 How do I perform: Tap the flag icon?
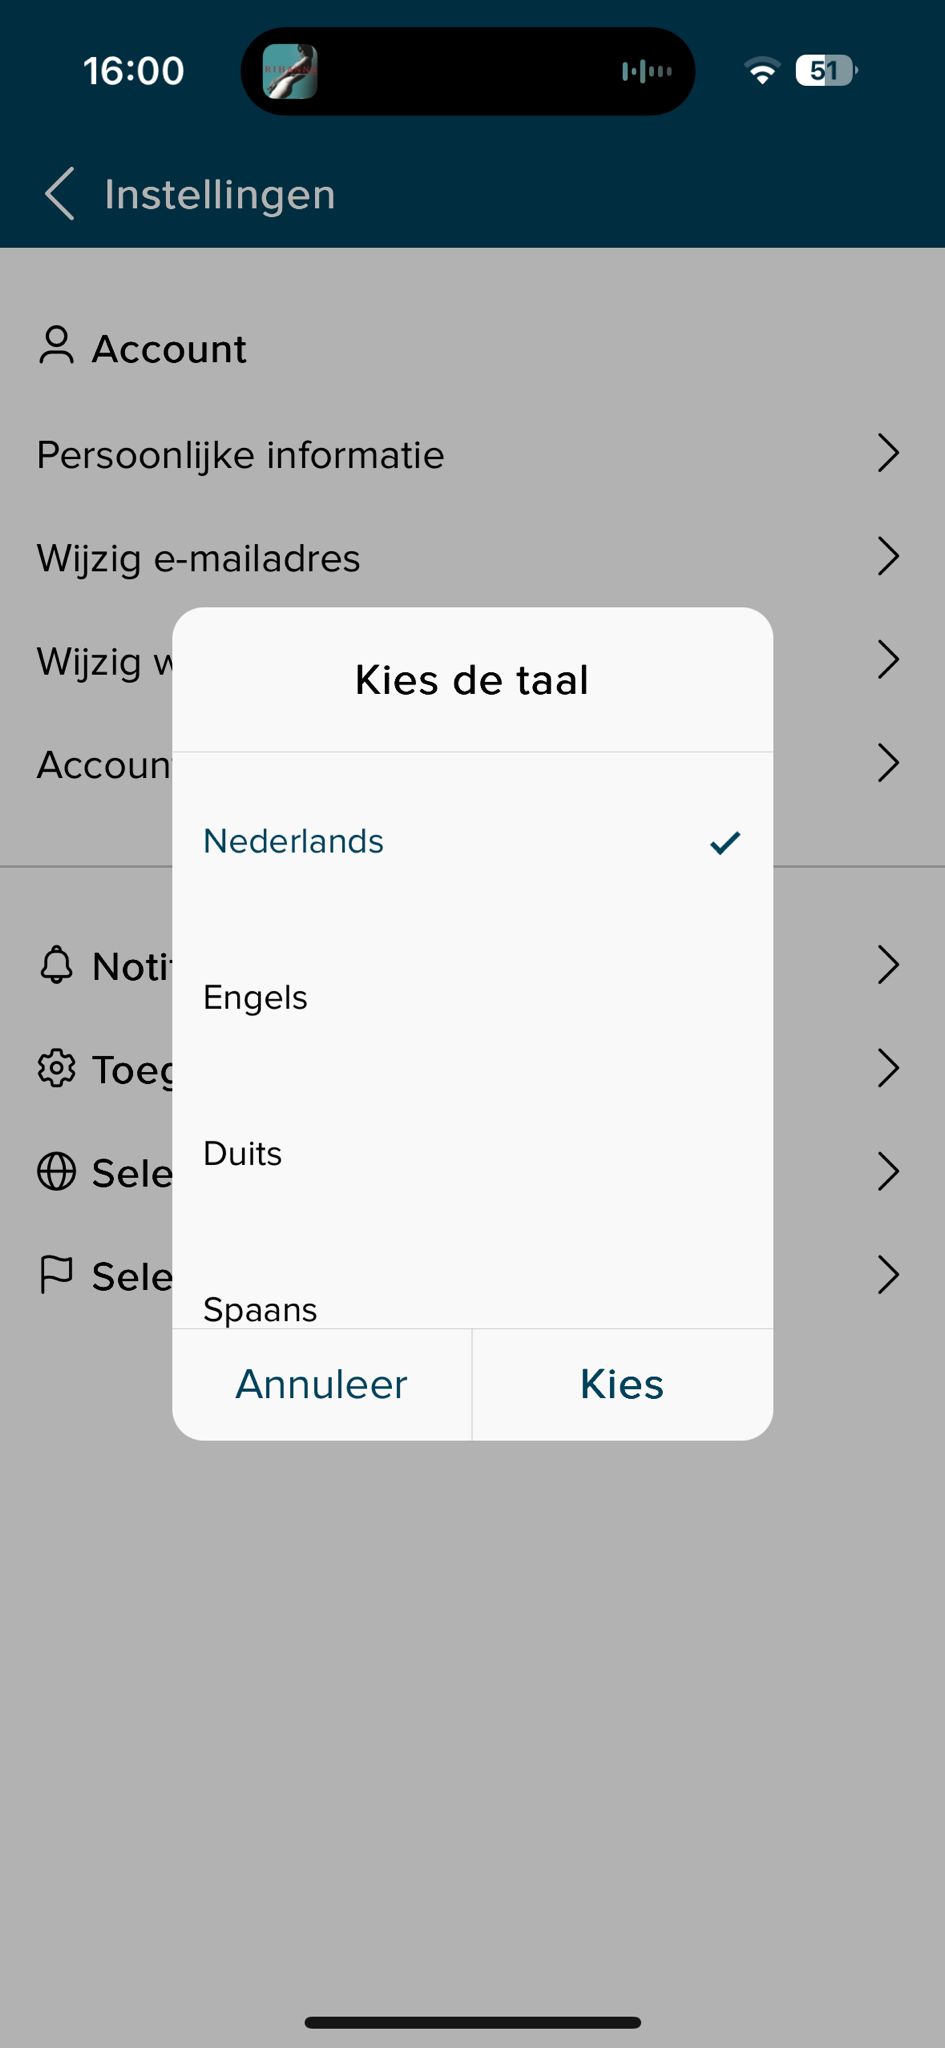tap(56, 1275)
